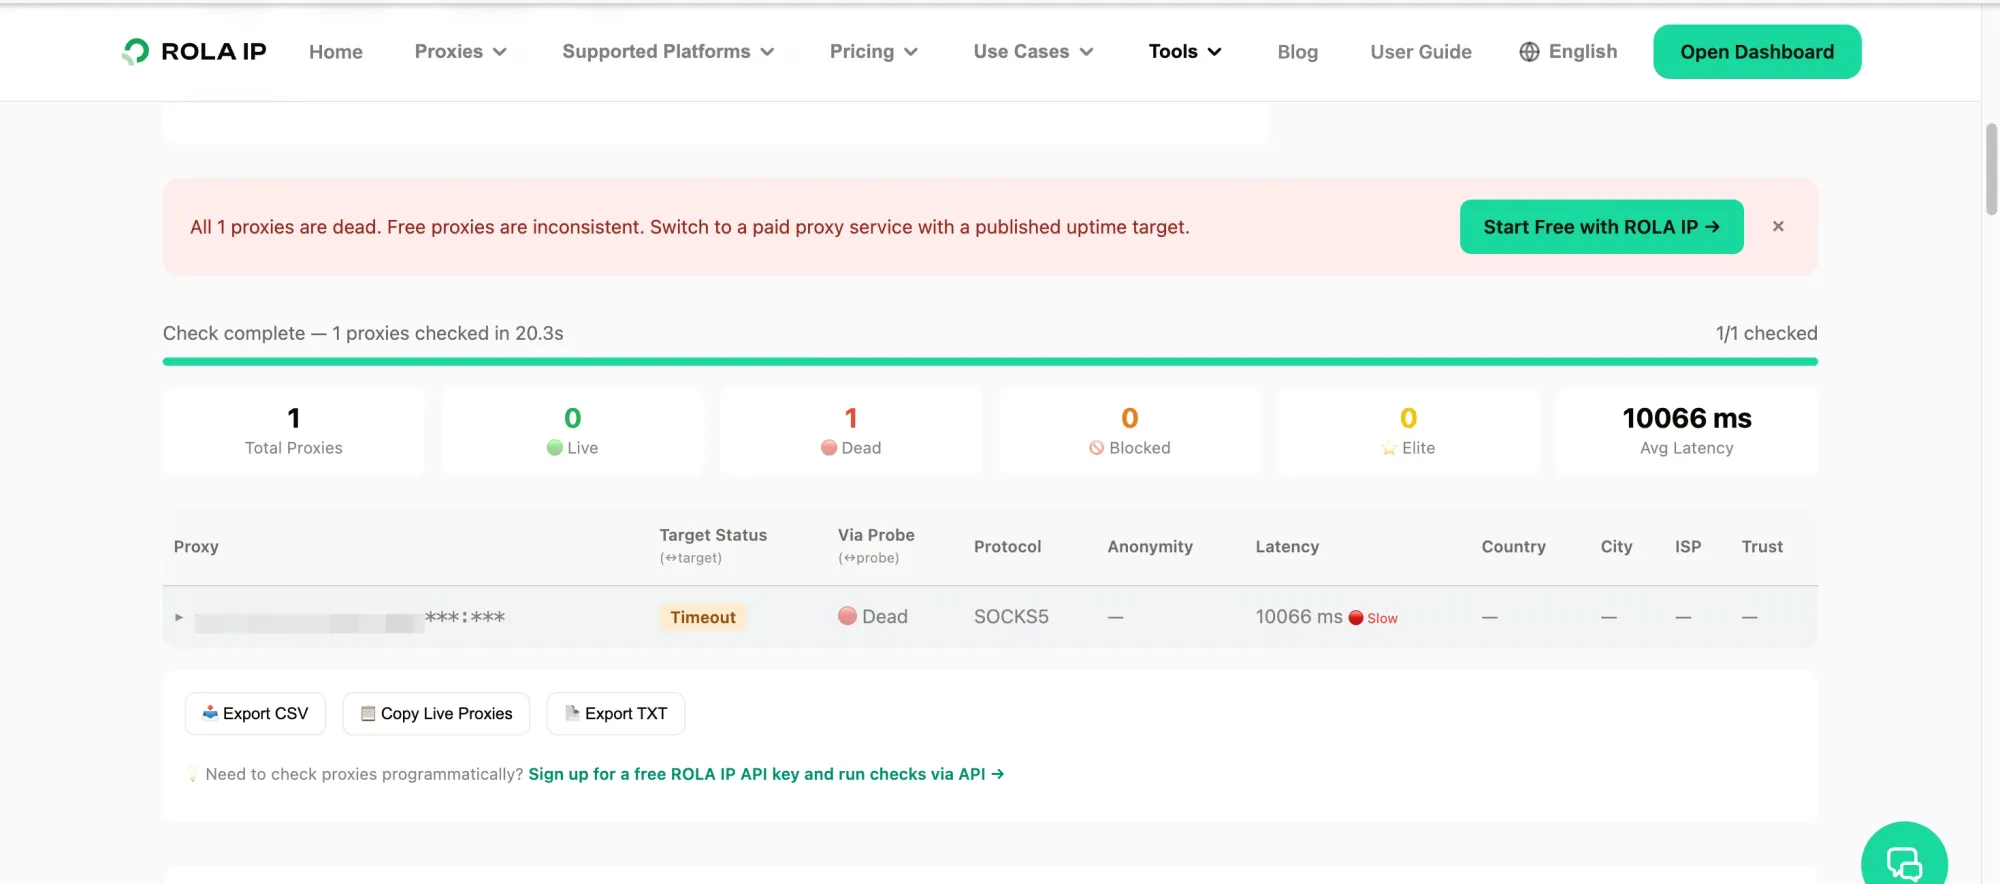Screen dimensions: 2000x884
Task: Select the Total Proxies stat card
Action: (x=294, y=431)
